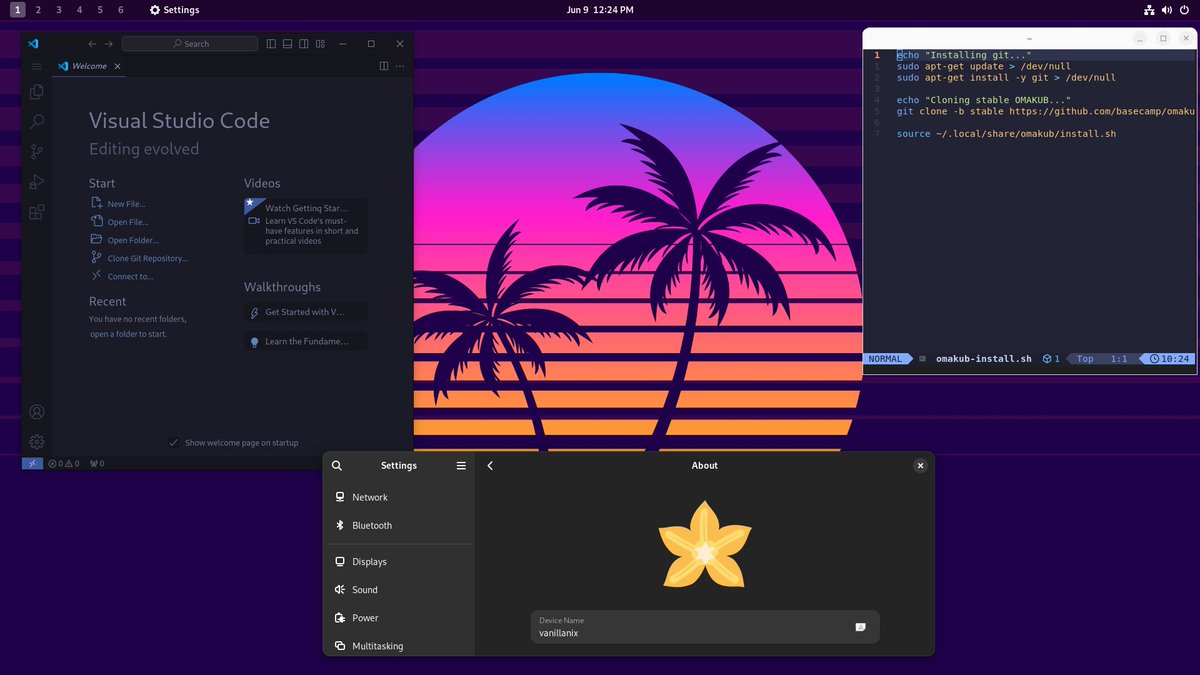Open the Extensions view in VS Code

(37, 212)
